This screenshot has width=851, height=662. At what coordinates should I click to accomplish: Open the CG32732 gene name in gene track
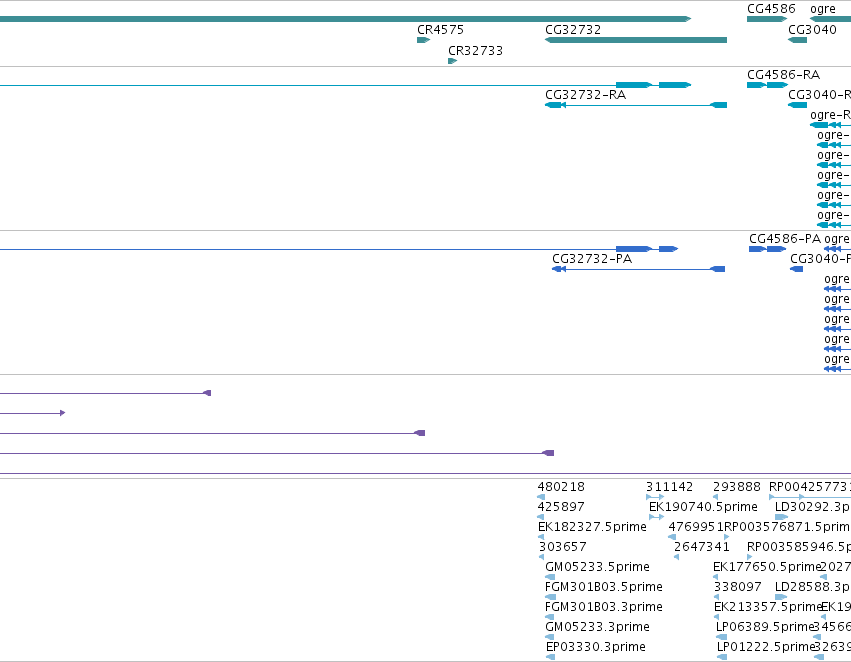[573, 30]
